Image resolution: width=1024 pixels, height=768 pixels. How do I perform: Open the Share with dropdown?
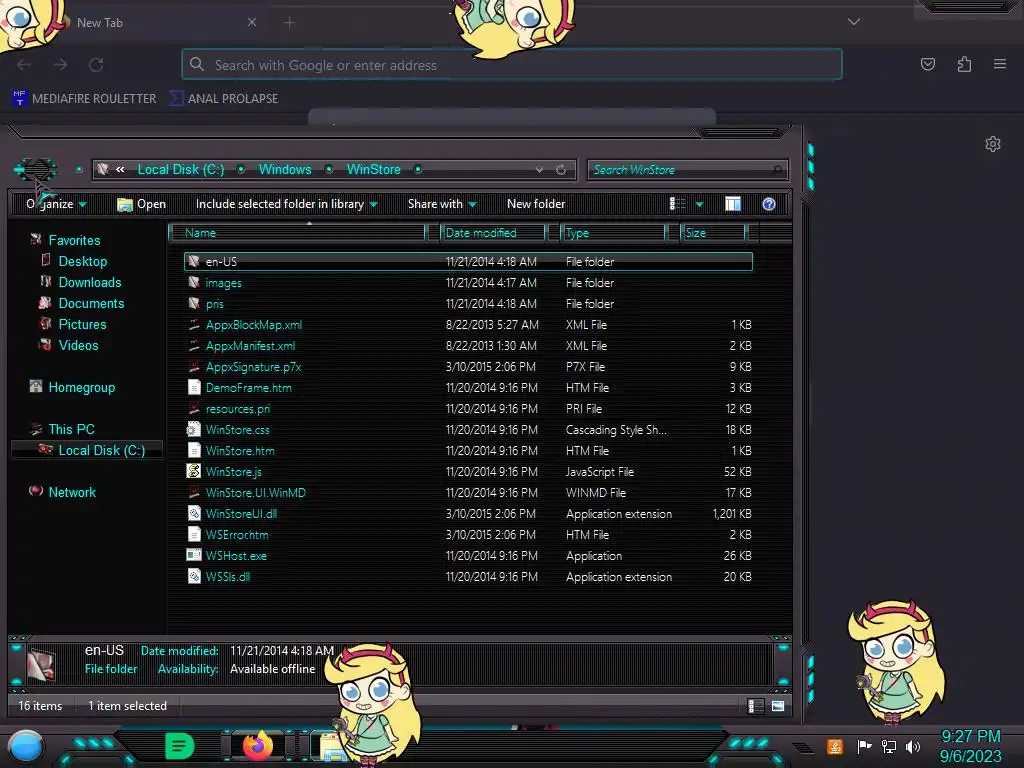click(441, 204)
